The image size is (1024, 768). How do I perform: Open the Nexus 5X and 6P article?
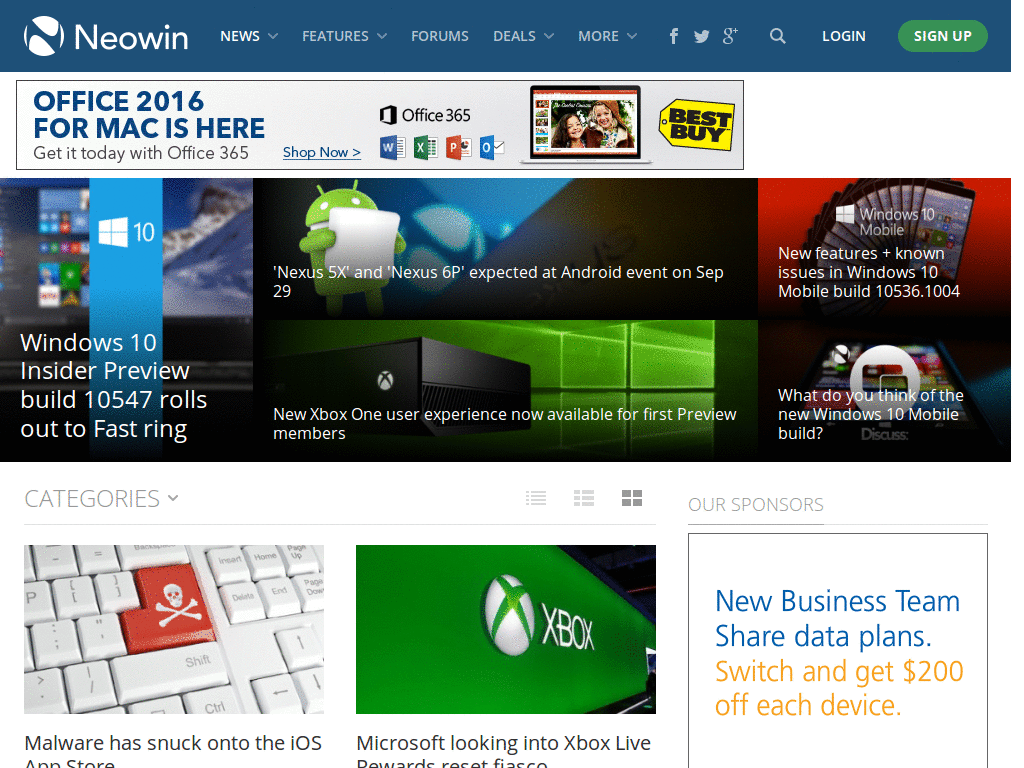pos(505,249)
